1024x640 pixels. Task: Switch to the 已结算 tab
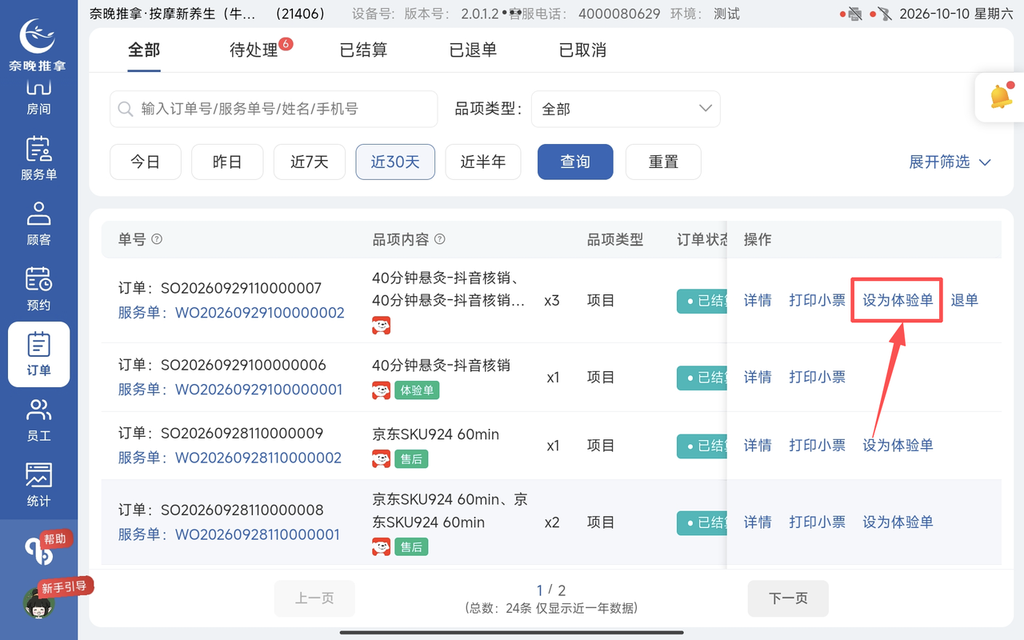(x=363, y=50)
